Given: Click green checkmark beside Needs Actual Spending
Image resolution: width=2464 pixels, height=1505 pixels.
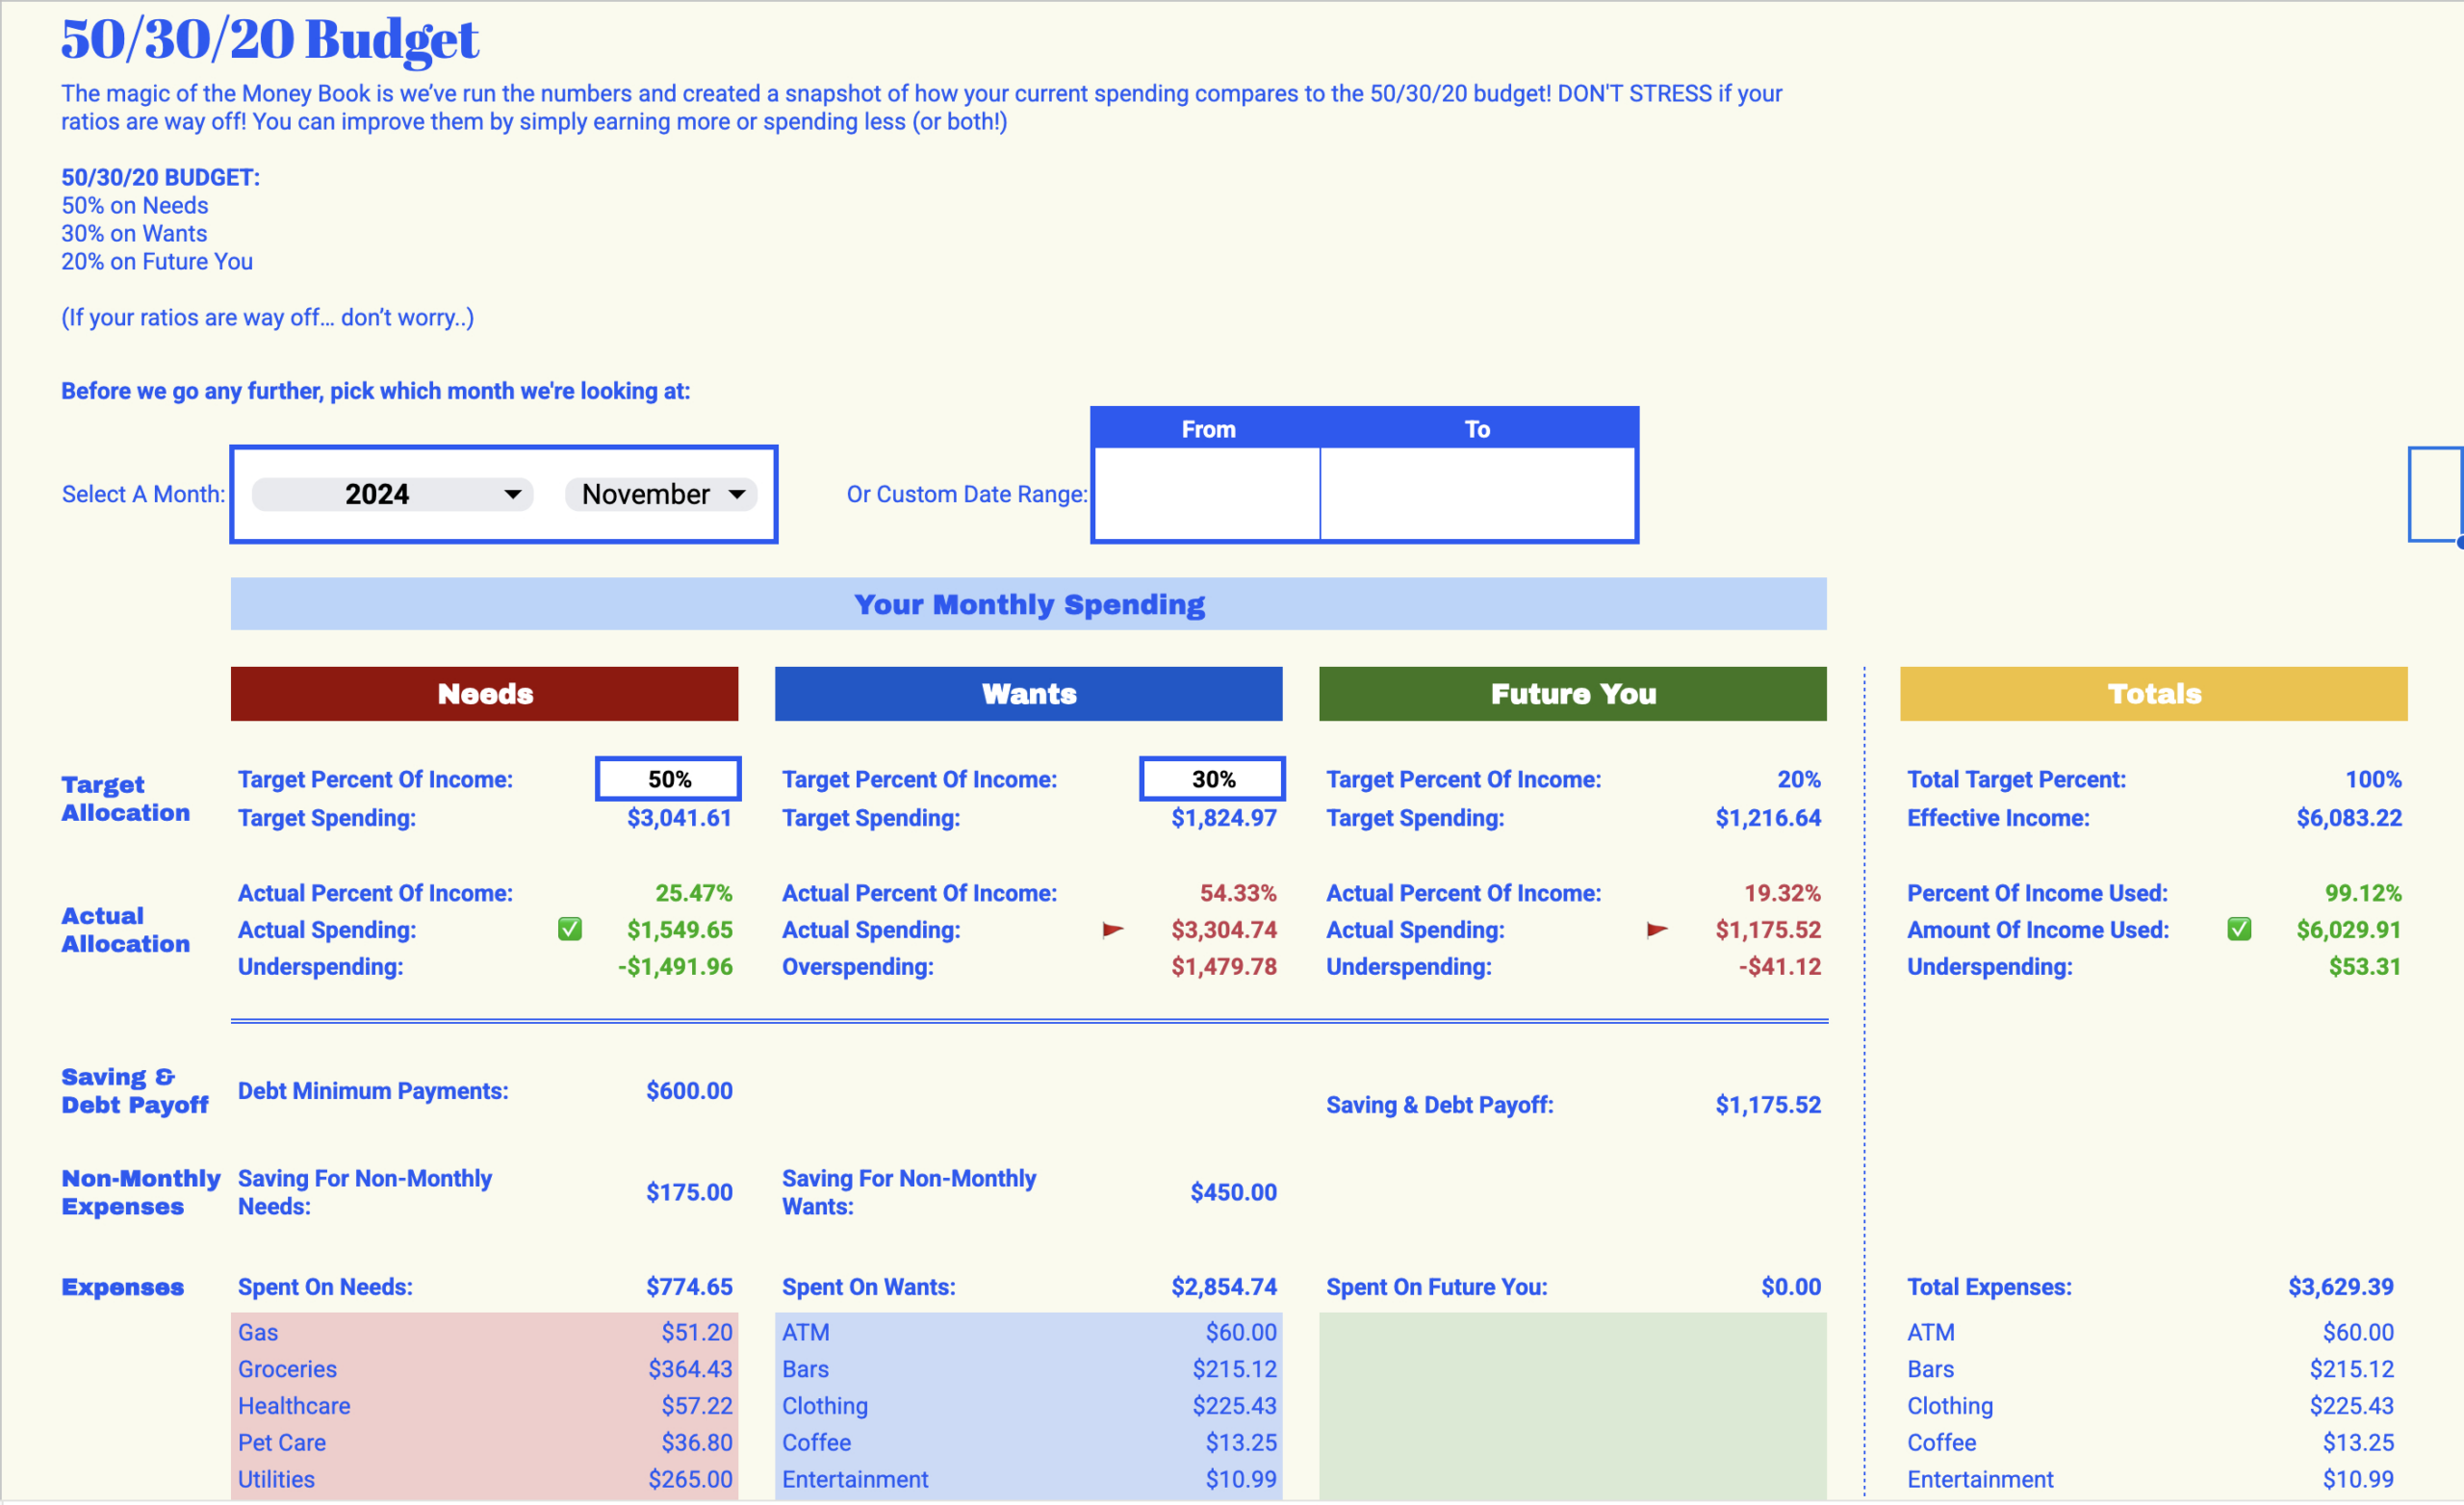Looking at the screenshot, I should tap(569, 930).
